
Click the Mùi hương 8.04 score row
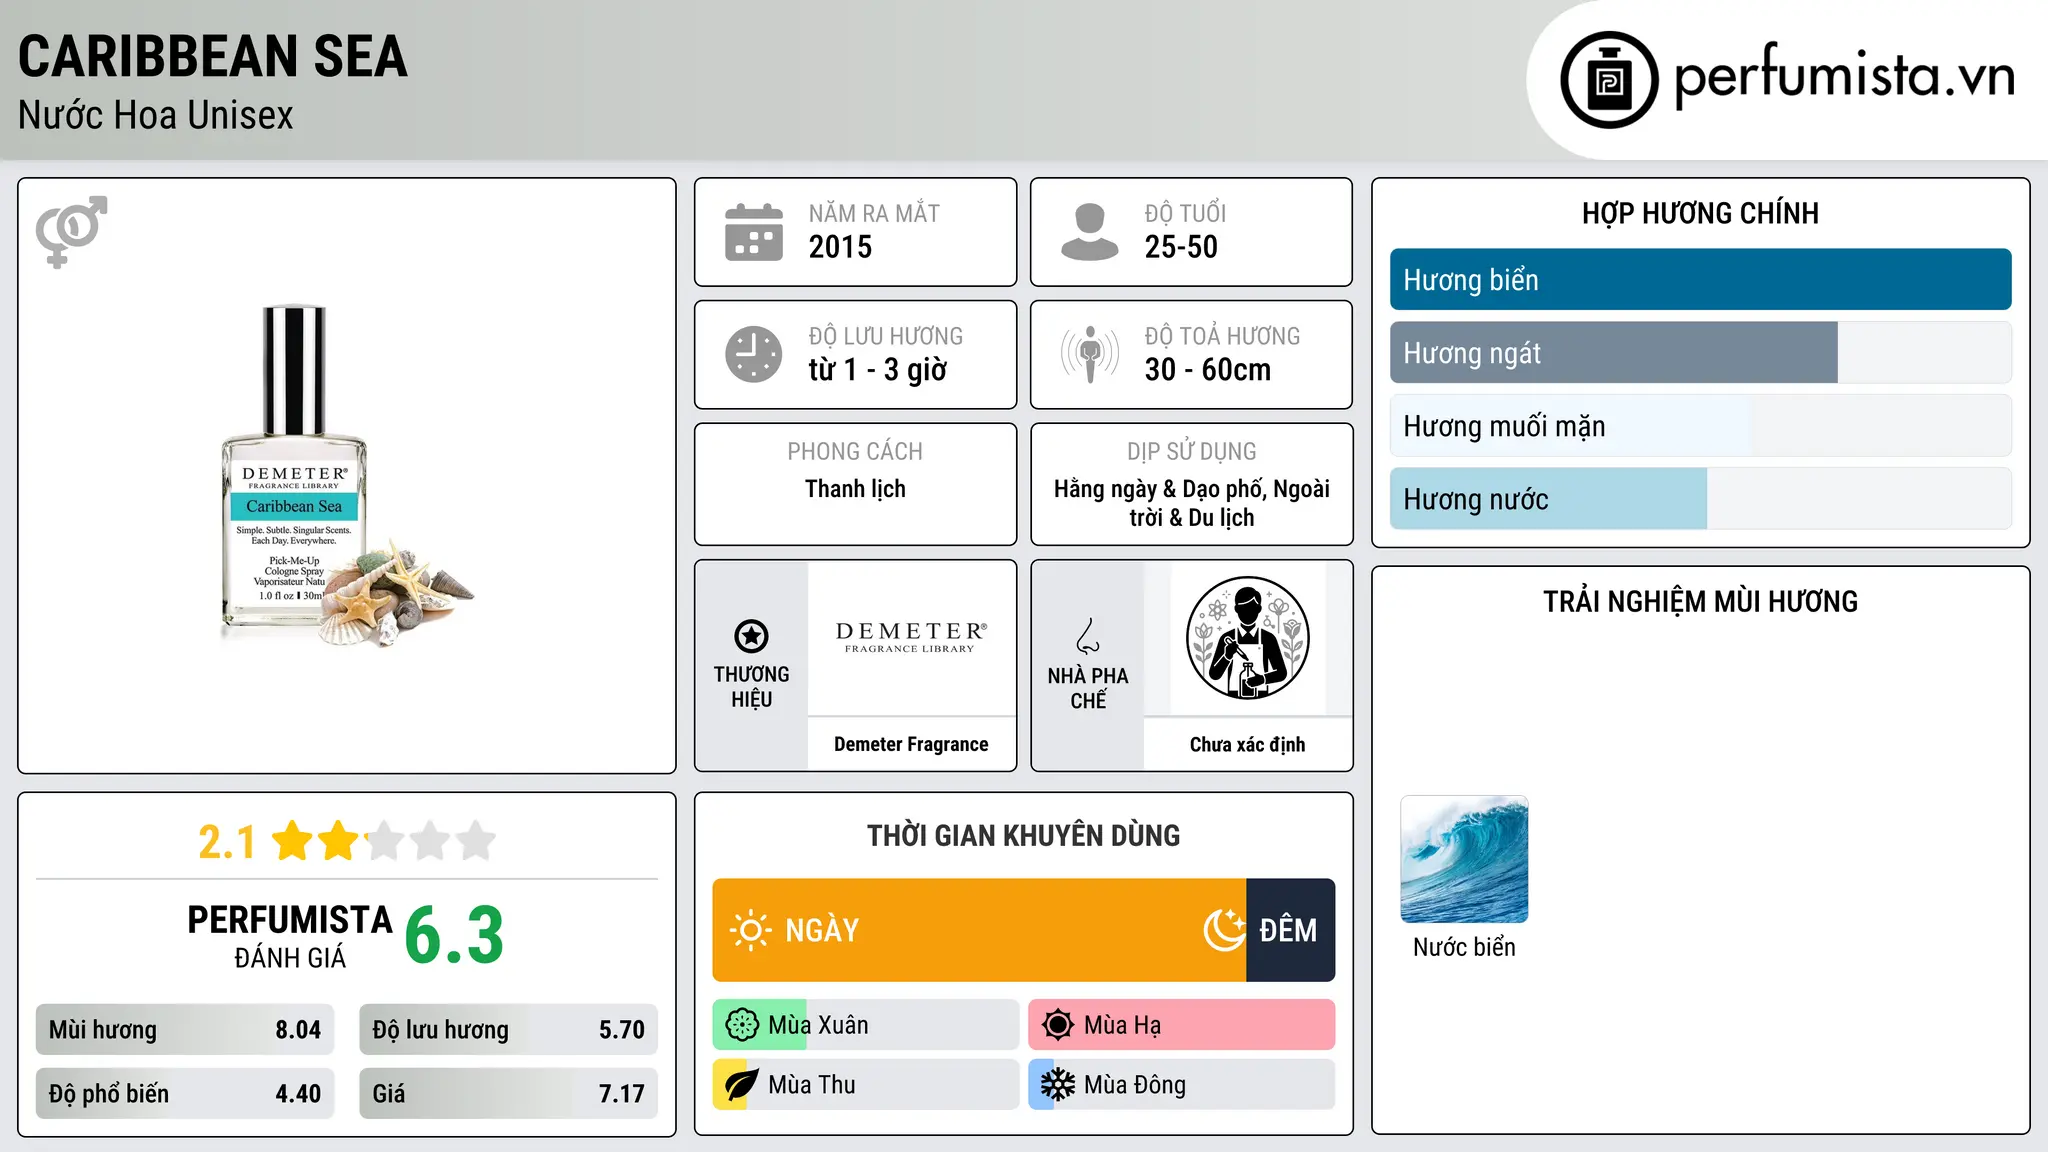pyautogui.click(x=185, y=1030)
